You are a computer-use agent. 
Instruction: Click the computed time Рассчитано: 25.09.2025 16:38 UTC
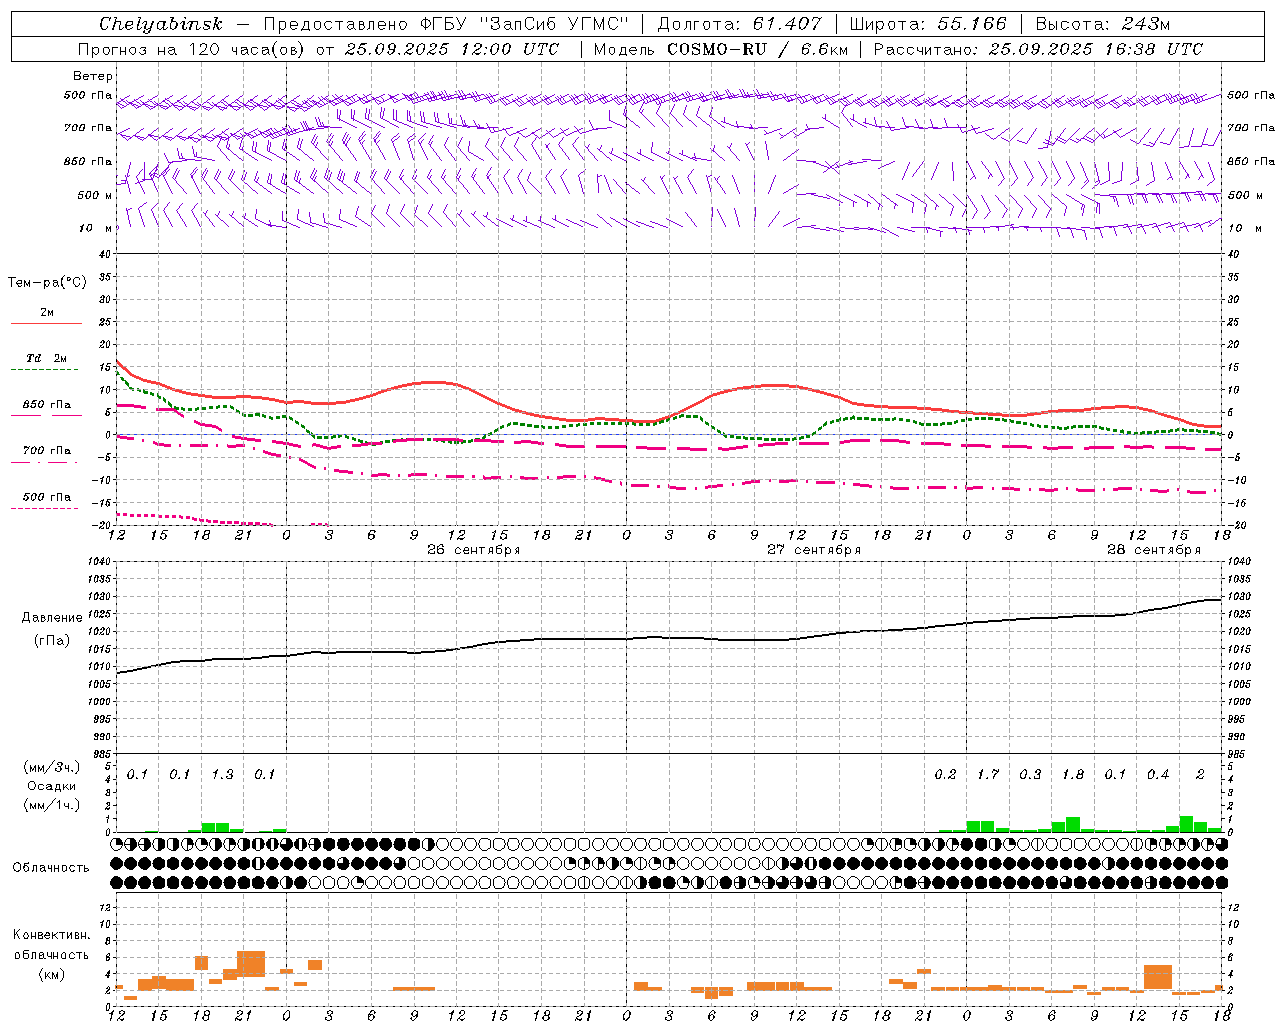(x=1038, y=49)
